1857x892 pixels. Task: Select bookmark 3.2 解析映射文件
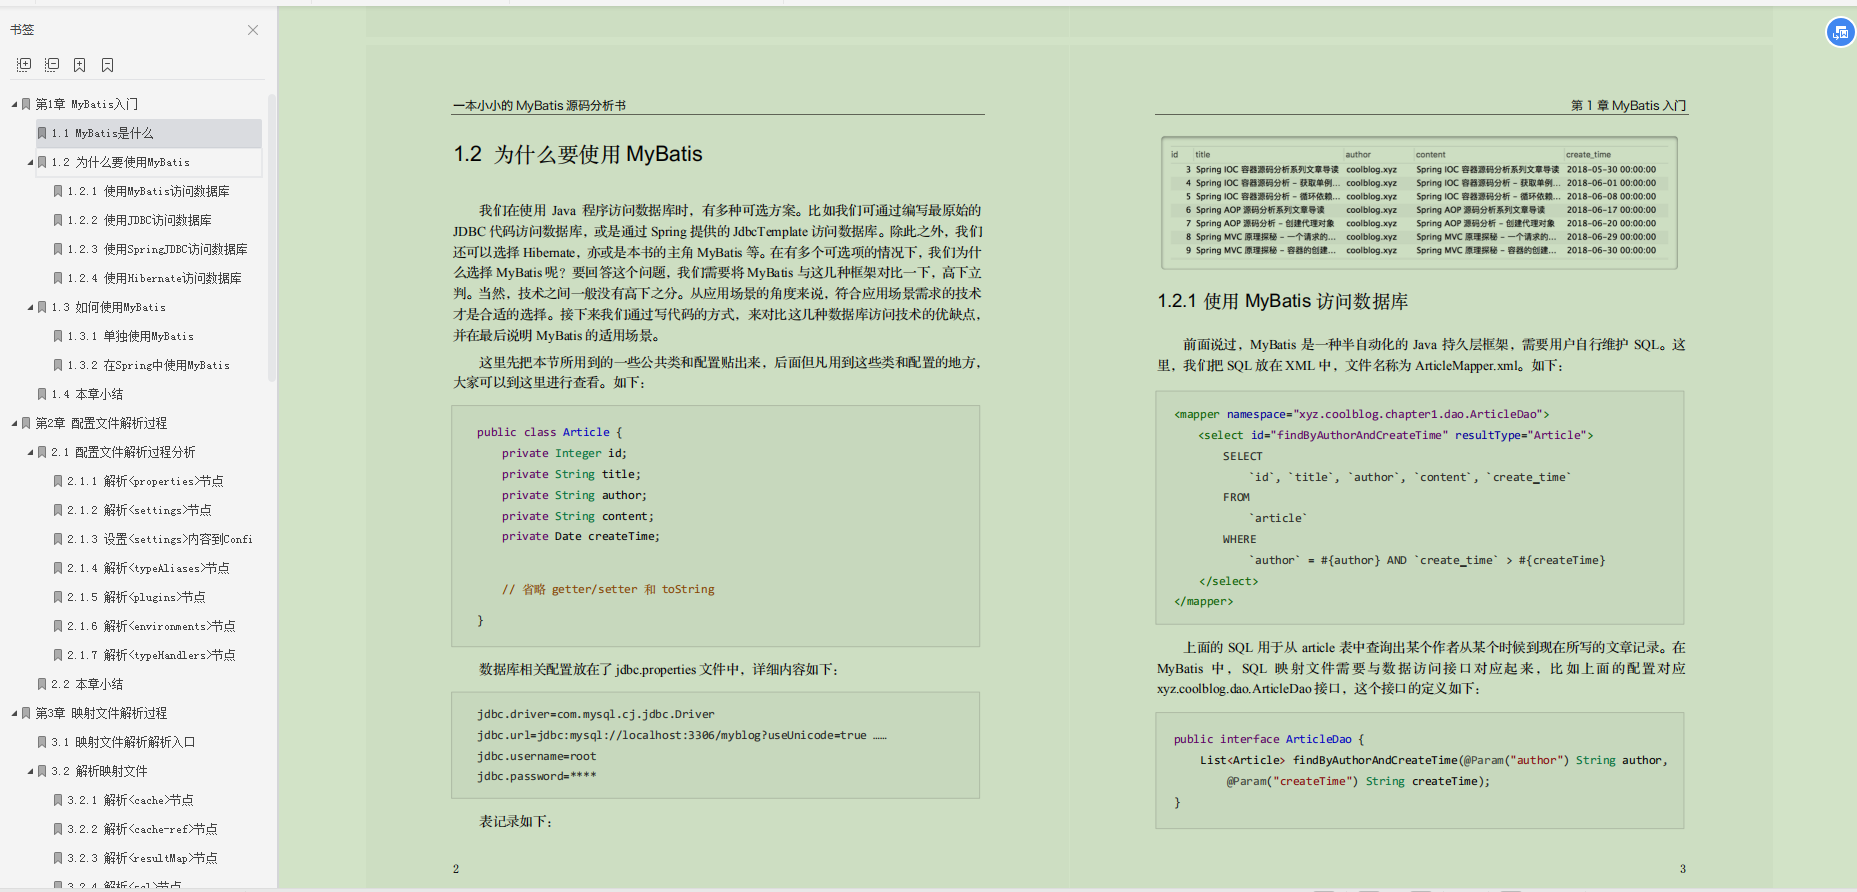click(100, 771)
